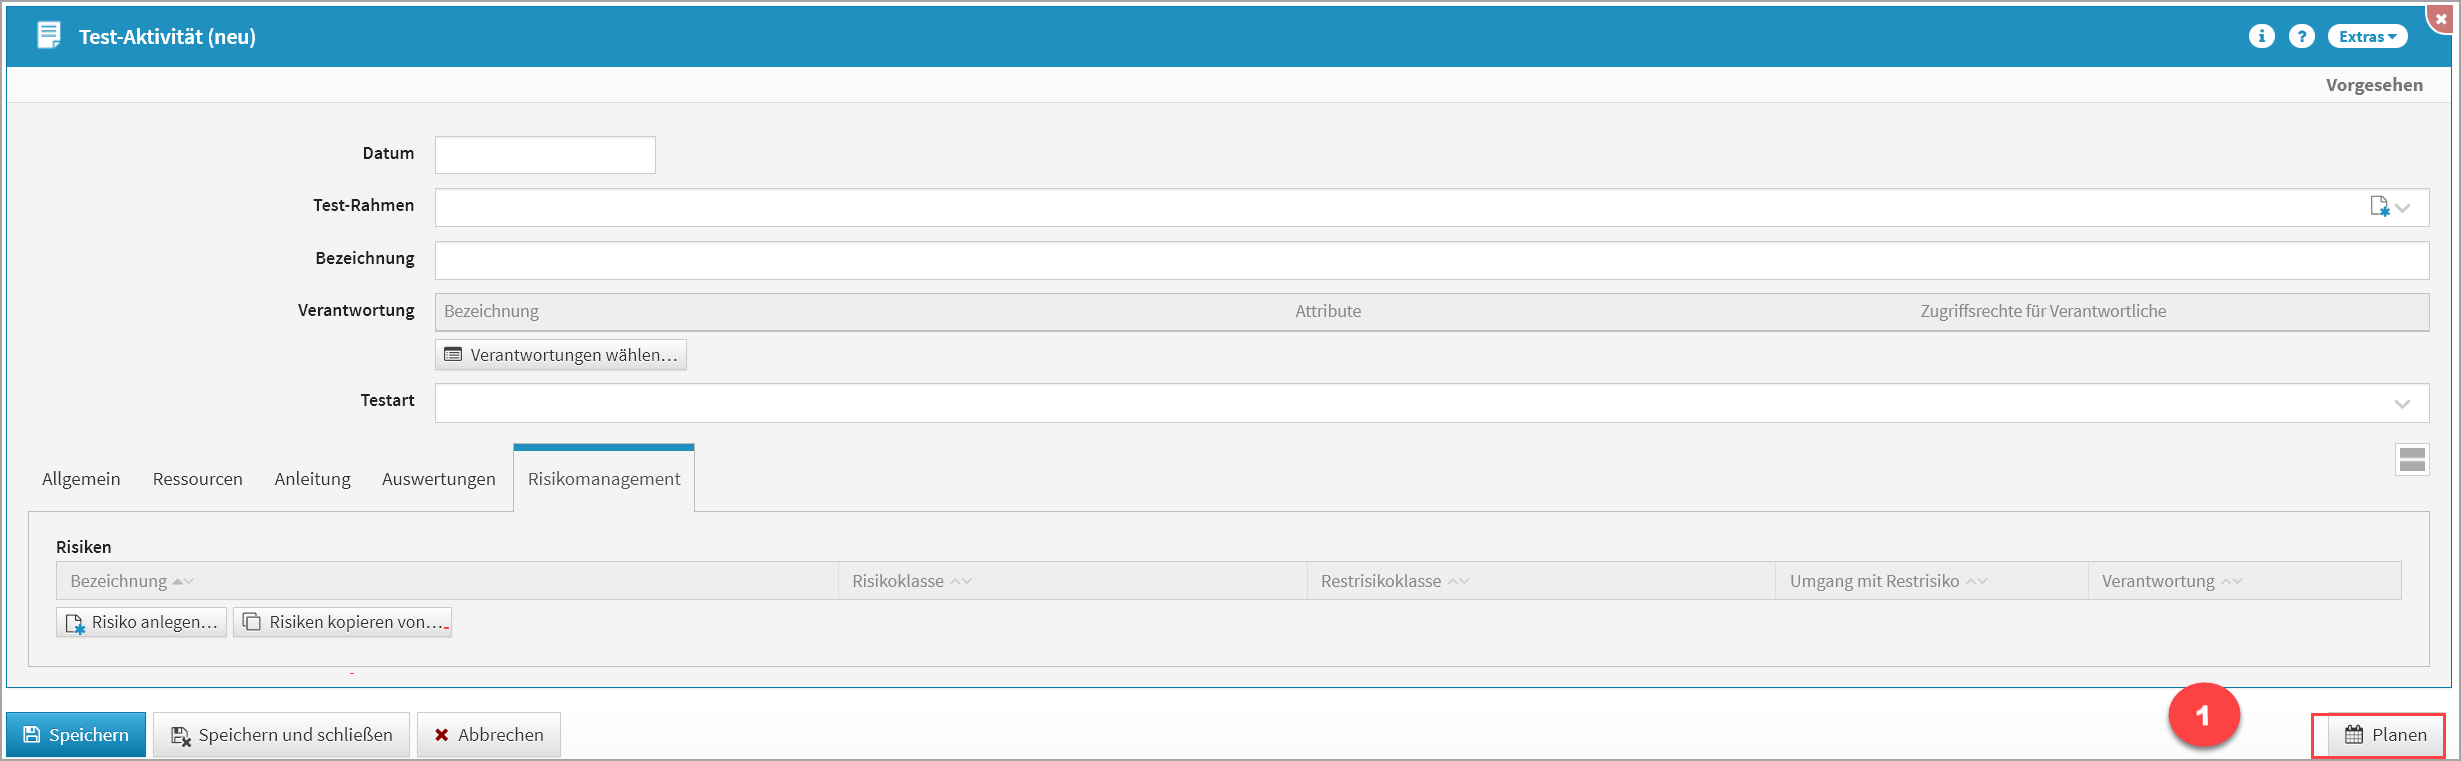Click the Planen calendar button
Viewport: 2461px width, 761px height.
point(2385,735)
